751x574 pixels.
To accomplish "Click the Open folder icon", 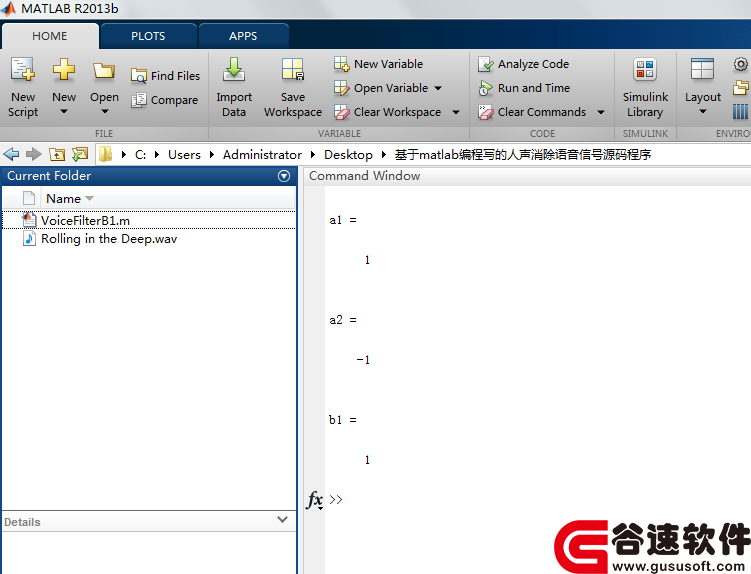I will click(x=104, y=70).
